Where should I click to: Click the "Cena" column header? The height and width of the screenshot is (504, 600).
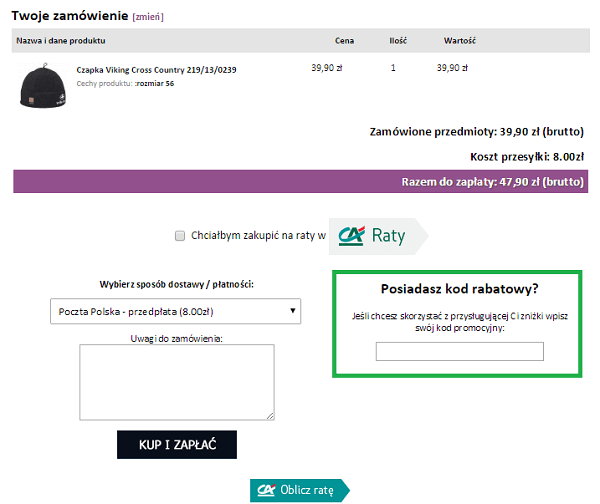[x=346, y=41]
